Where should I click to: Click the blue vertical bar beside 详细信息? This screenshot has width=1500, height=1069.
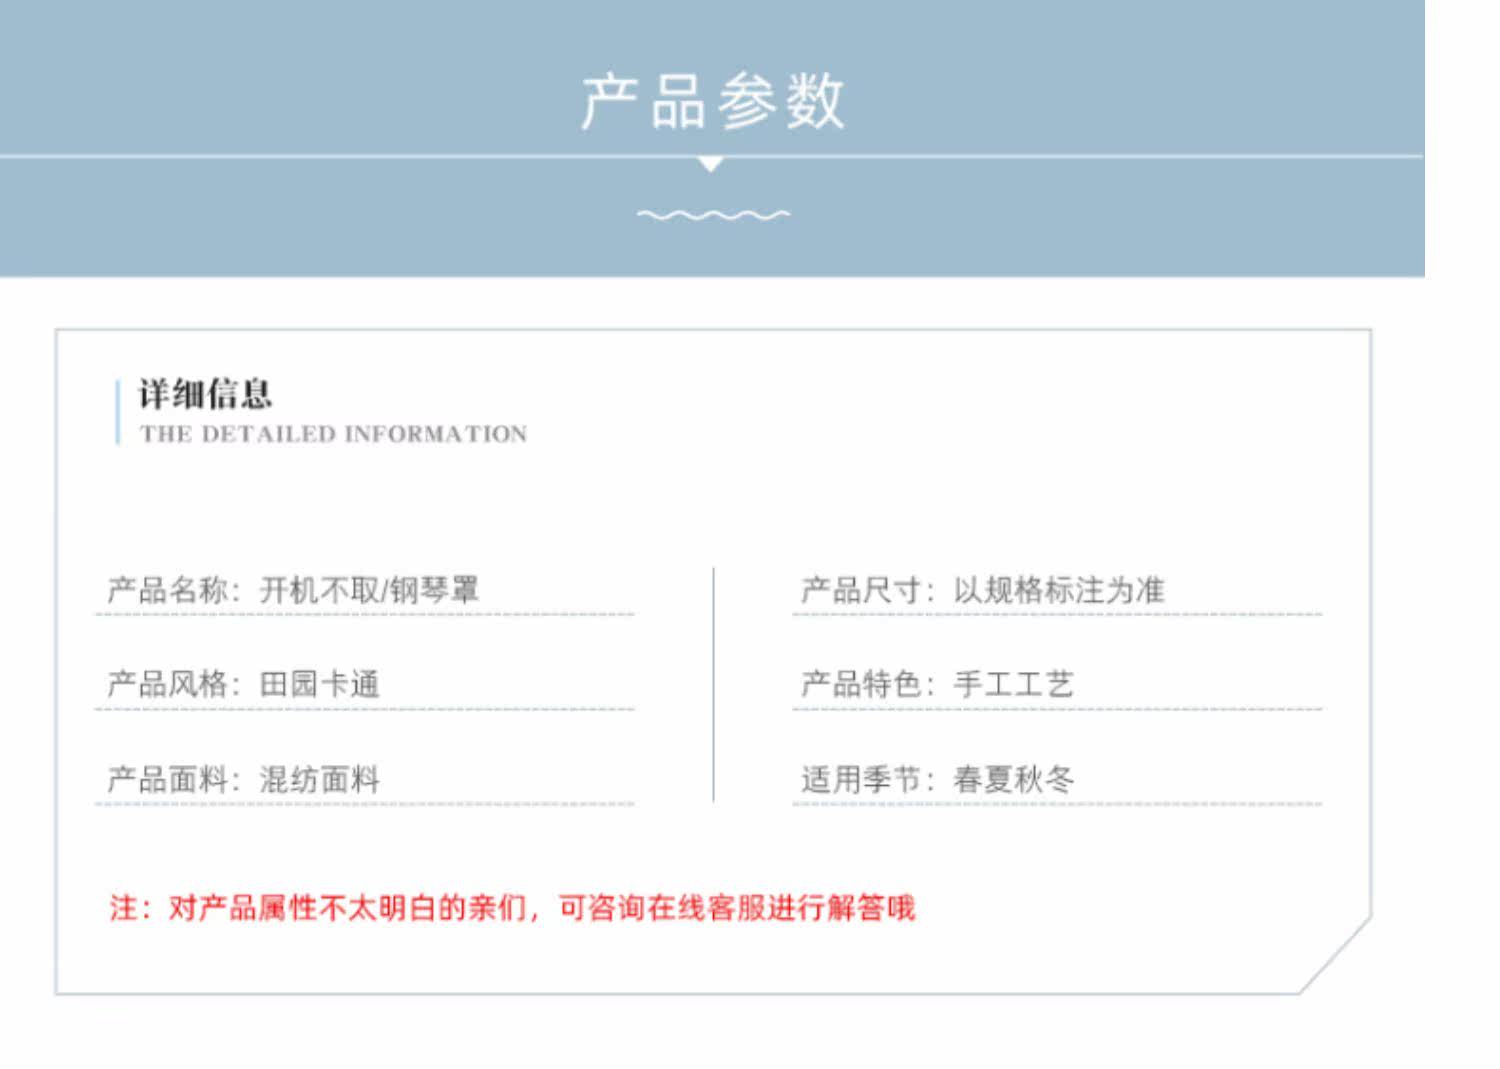pos(117,411)
